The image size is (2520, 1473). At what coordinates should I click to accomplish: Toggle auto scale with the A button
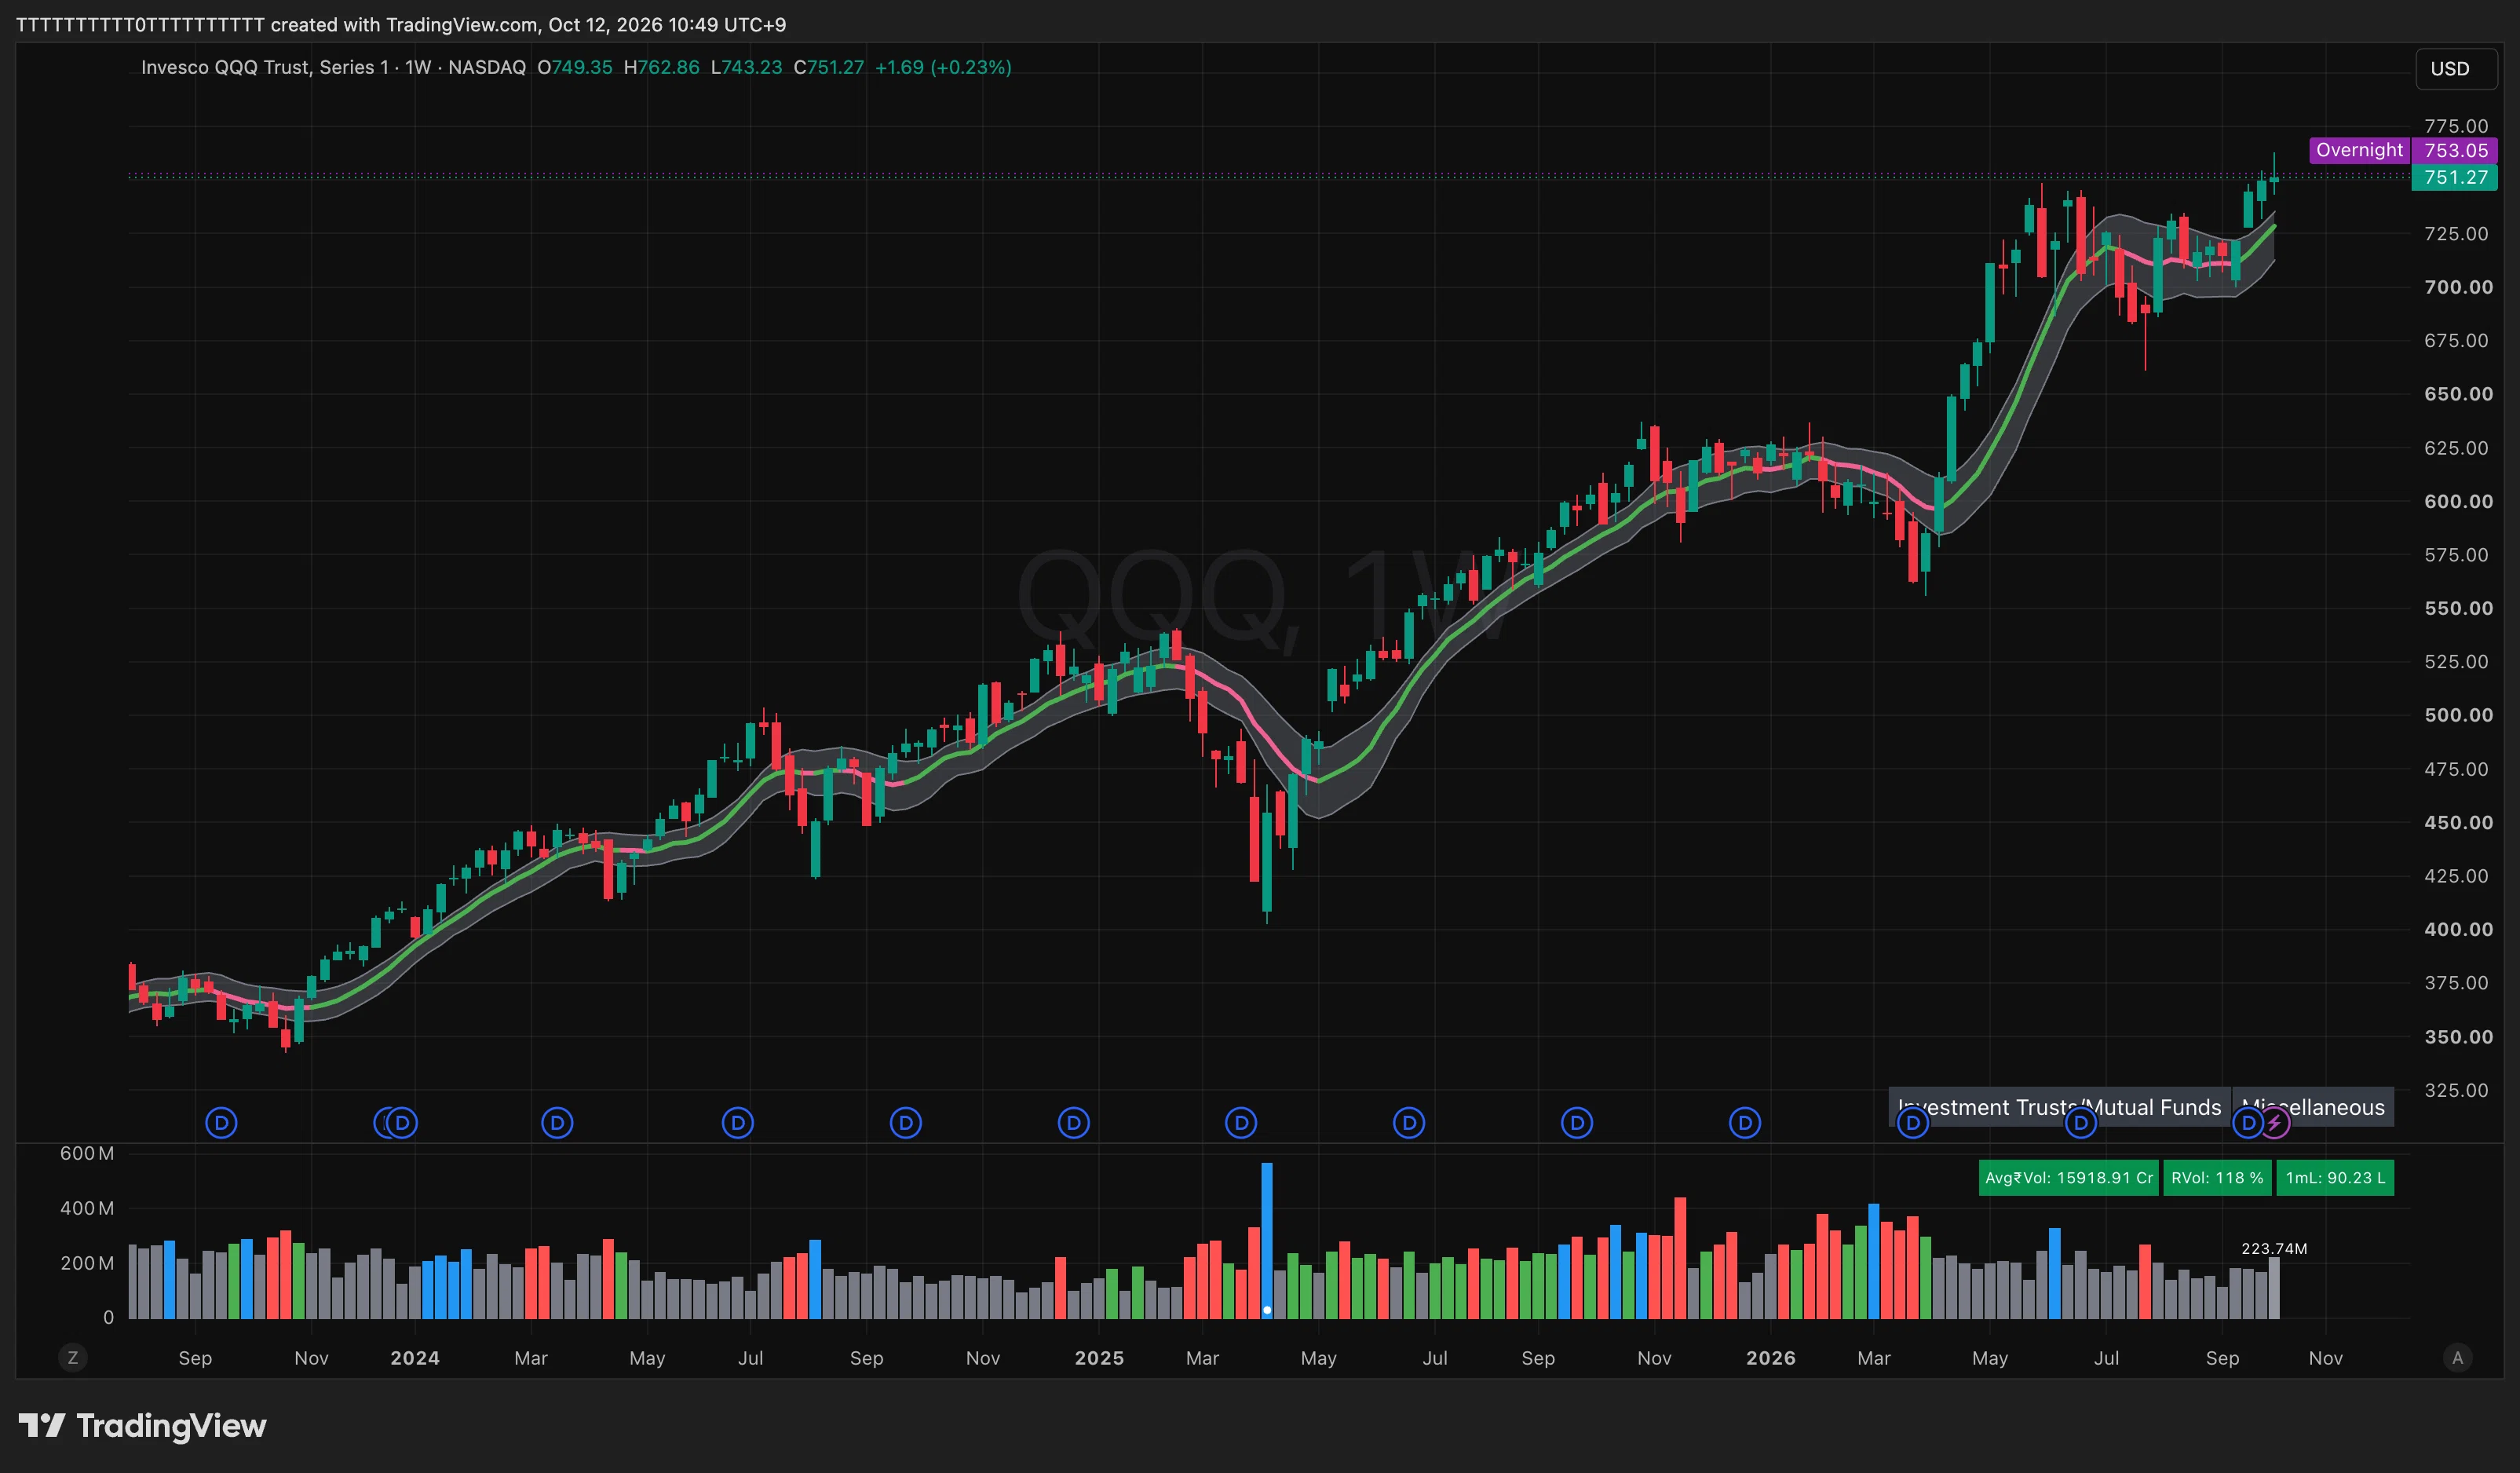pyautogui.click(x=2458, y=1358)
